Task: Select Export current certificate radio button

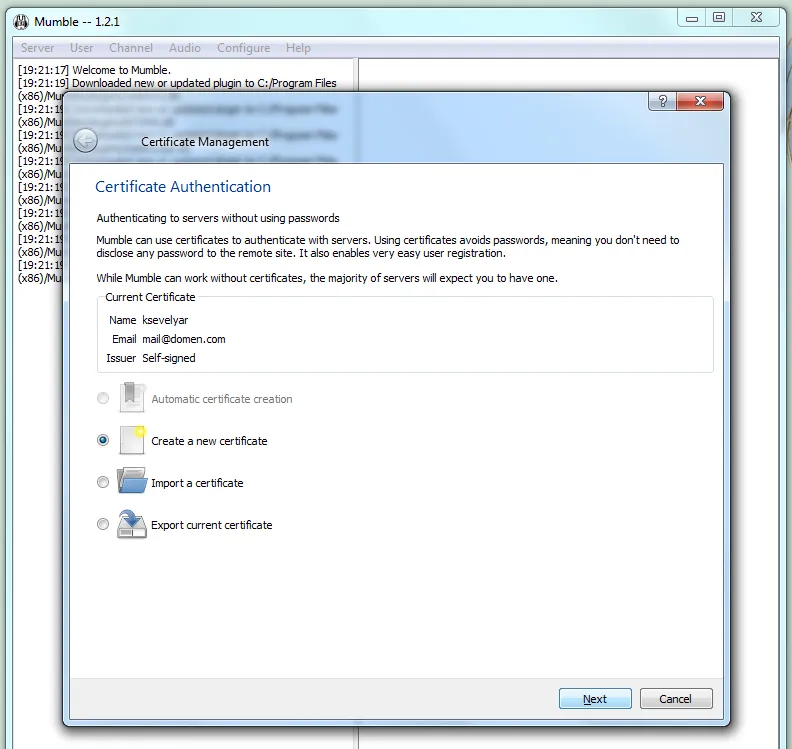Action: point(103,524)
